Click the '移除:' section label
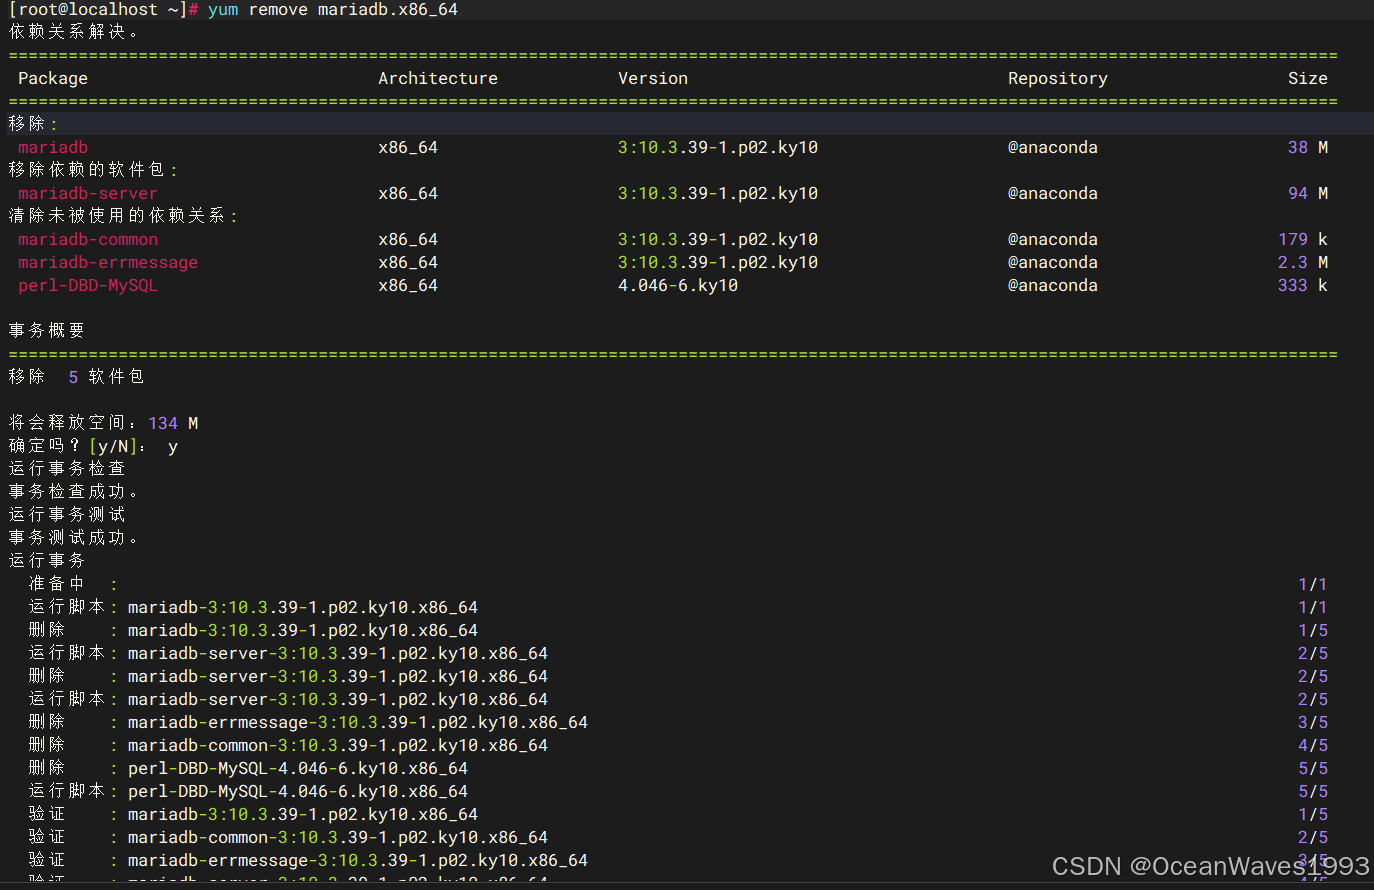The height and width of the screenshot is (890, 1374). [x=33, y=124]
